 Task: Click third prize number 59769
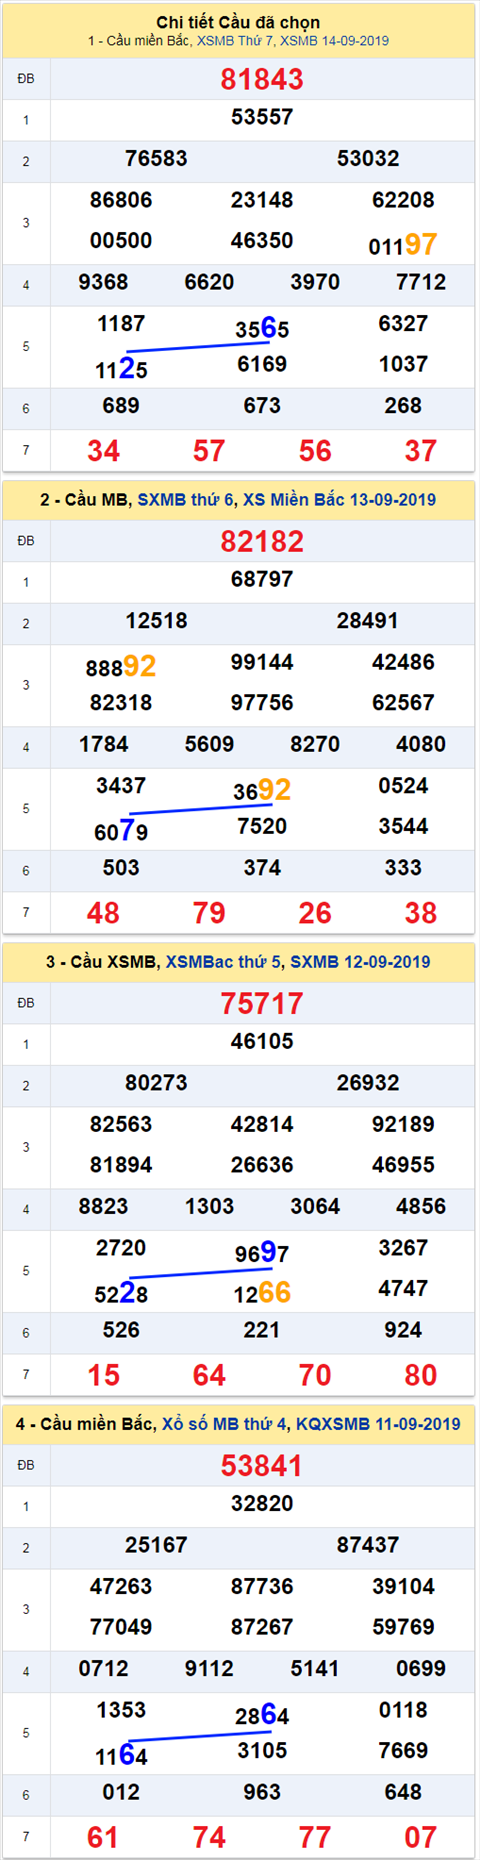(403, 1626)
